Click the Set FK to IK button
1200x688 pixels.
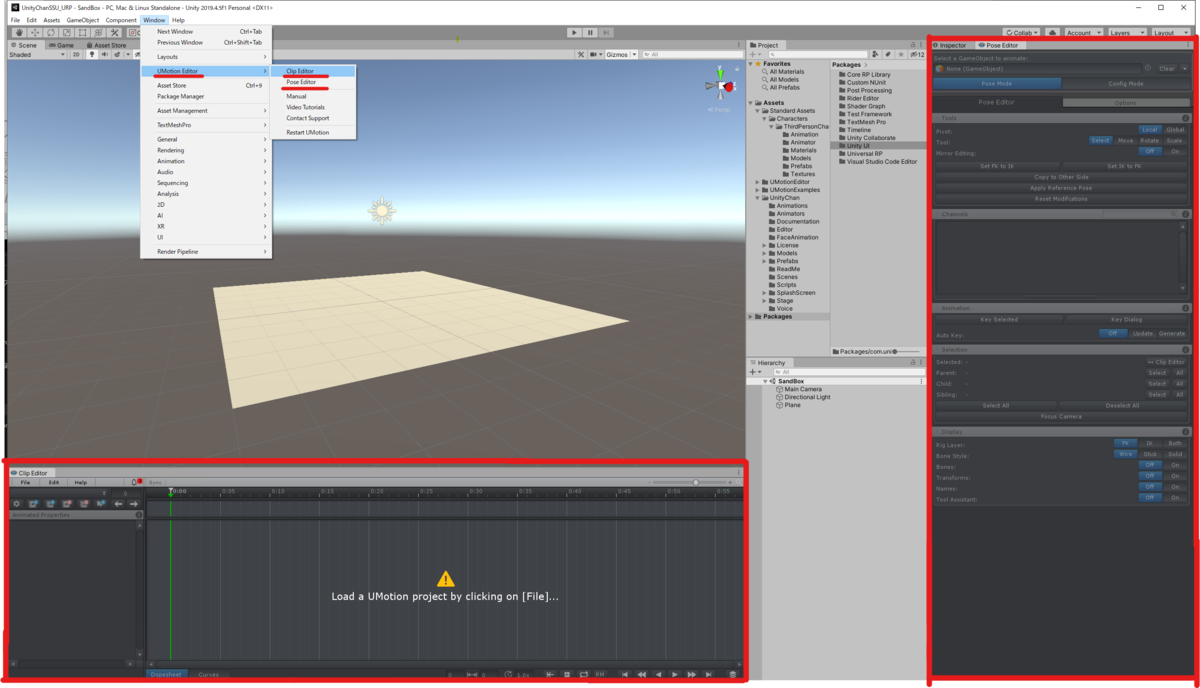tap(998, 166)
